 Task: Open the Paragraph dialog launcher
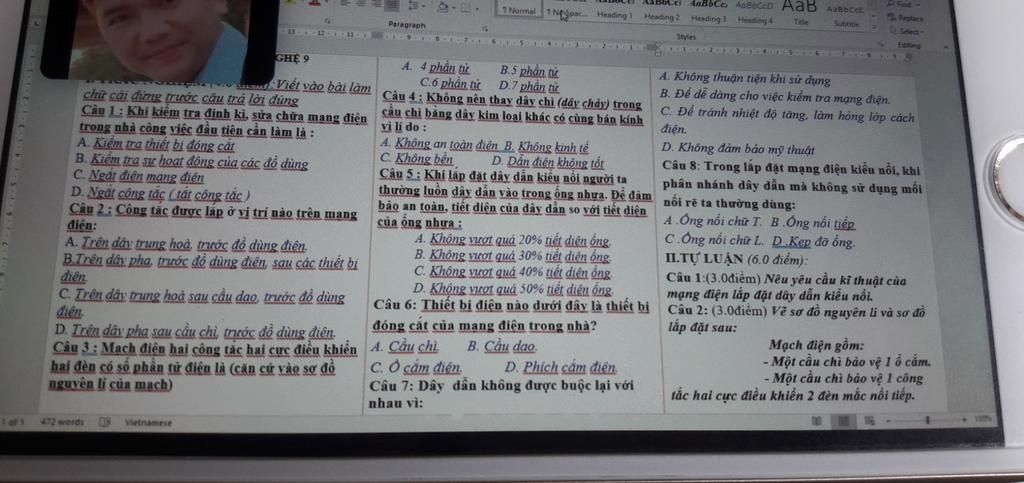pyautogui.click(x=485, y=29)
